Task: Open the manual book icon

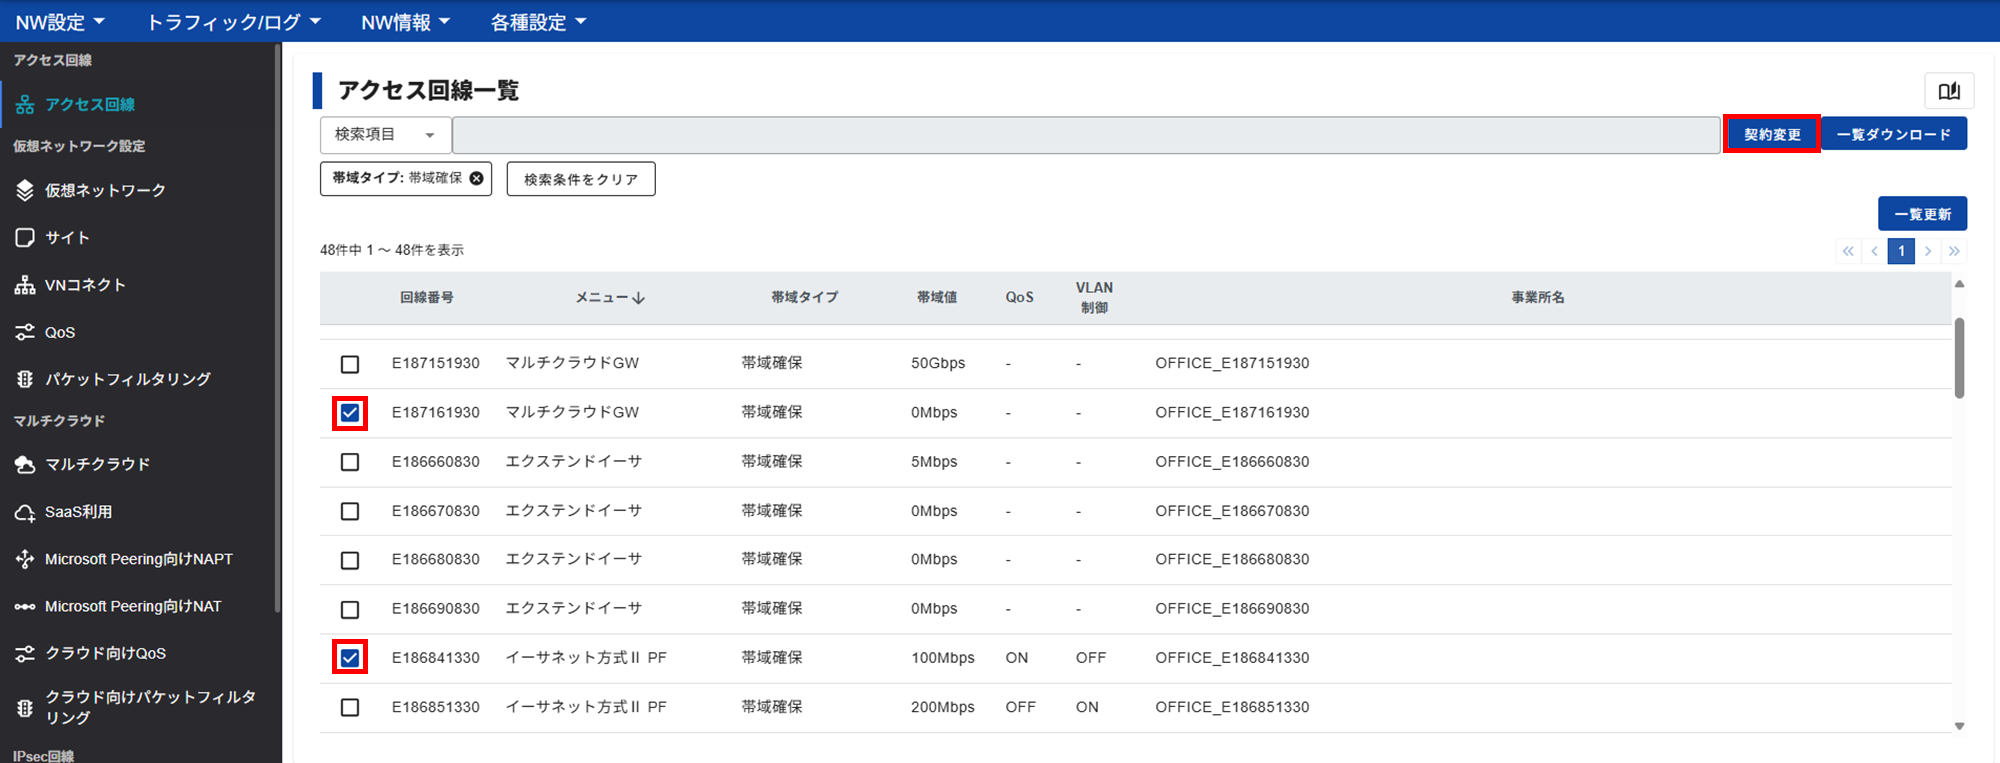Action: [1949, 91]
